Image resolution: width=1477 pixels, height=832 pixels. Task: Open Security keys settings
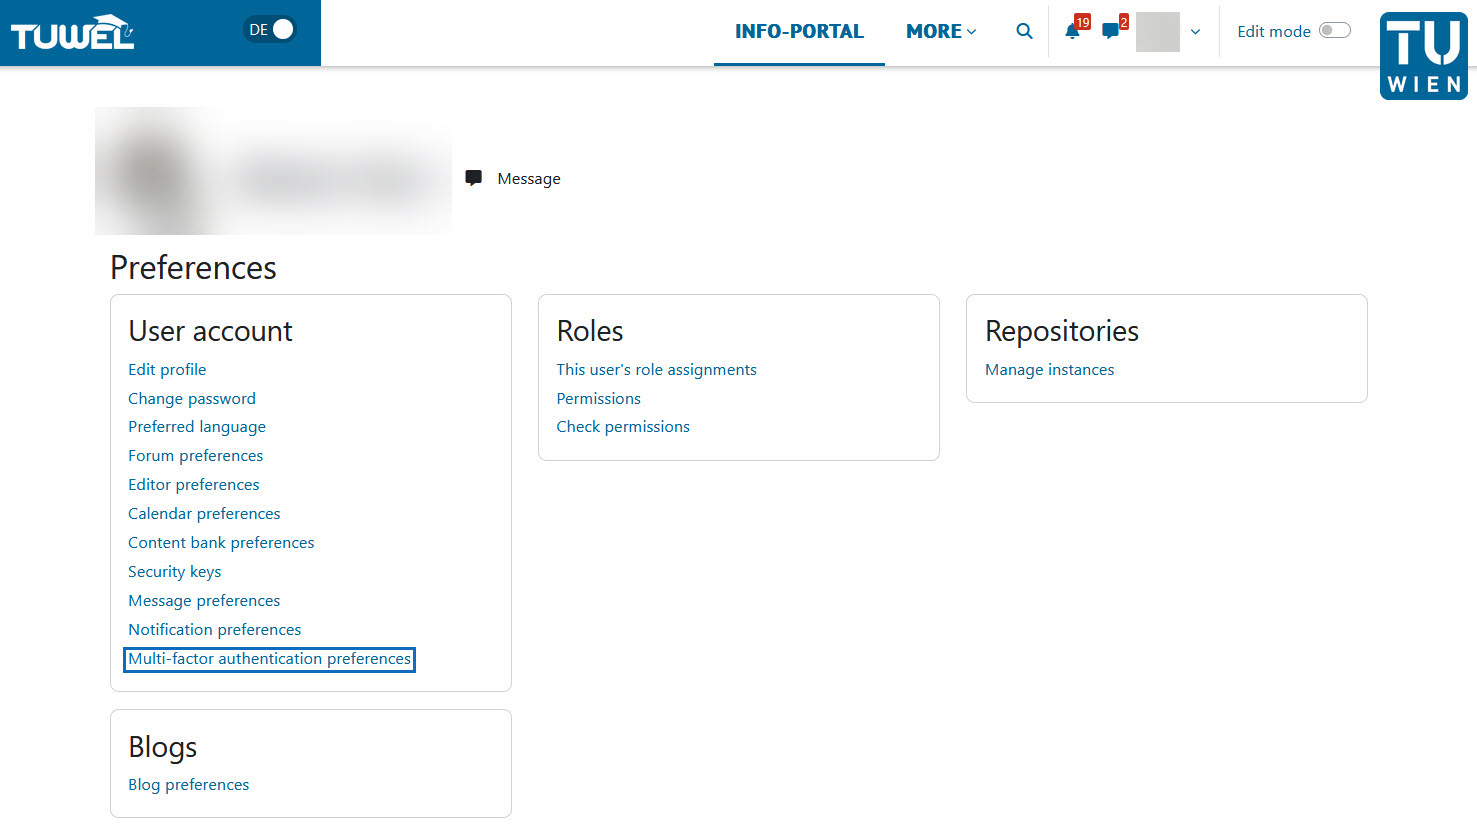pos(175,571)
